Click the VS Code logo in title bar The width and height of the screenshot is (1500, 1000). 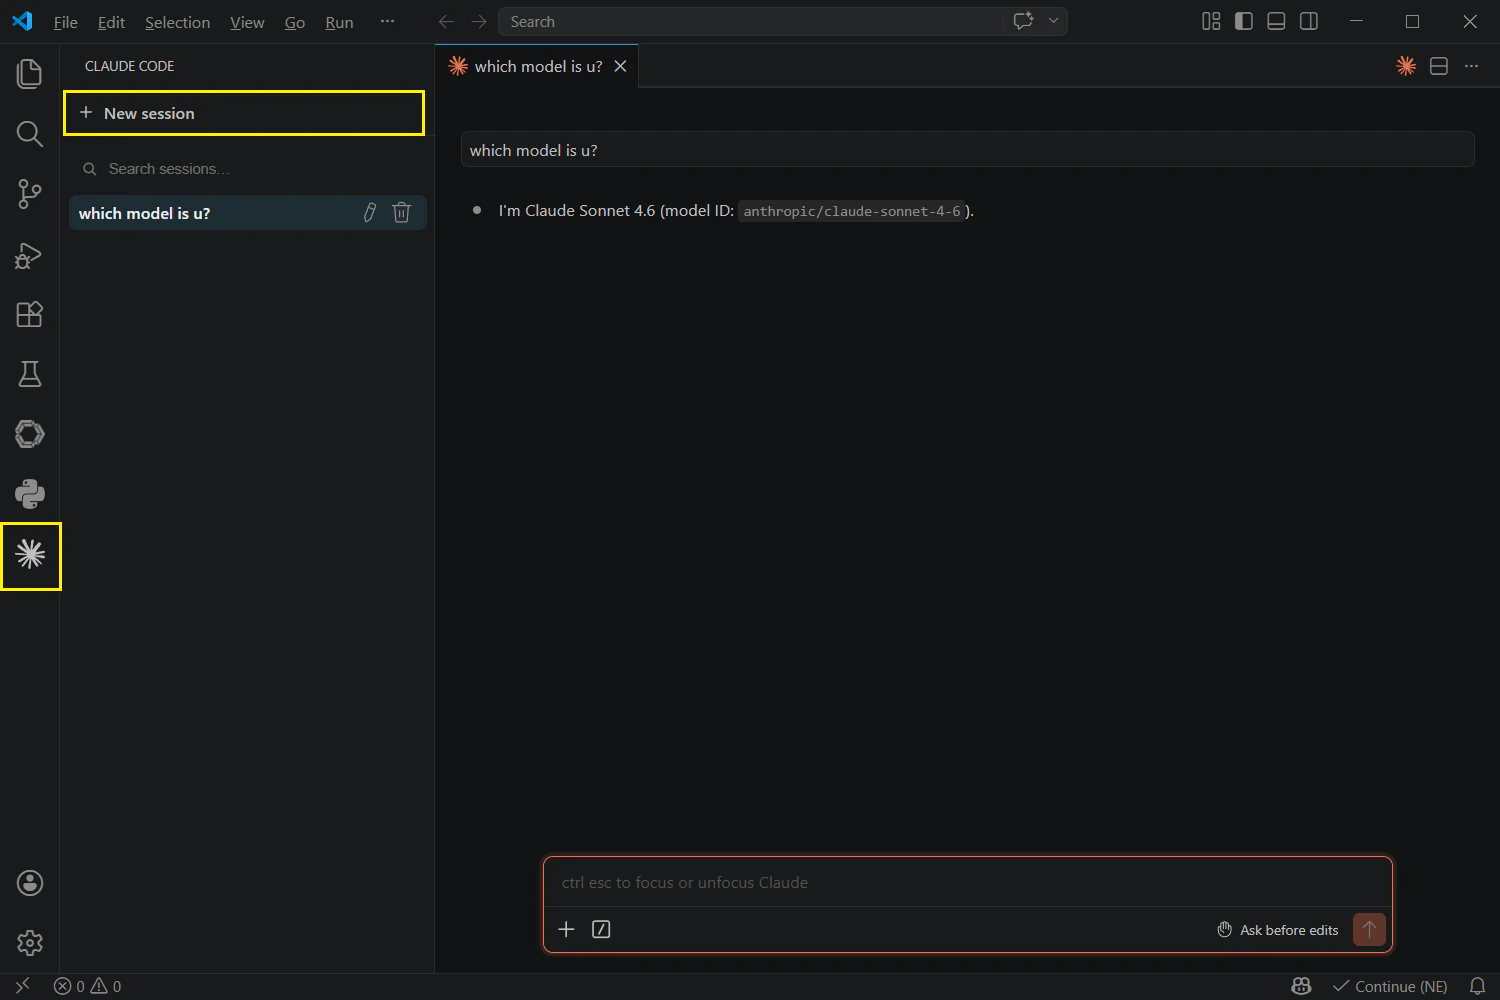(22, 21)
